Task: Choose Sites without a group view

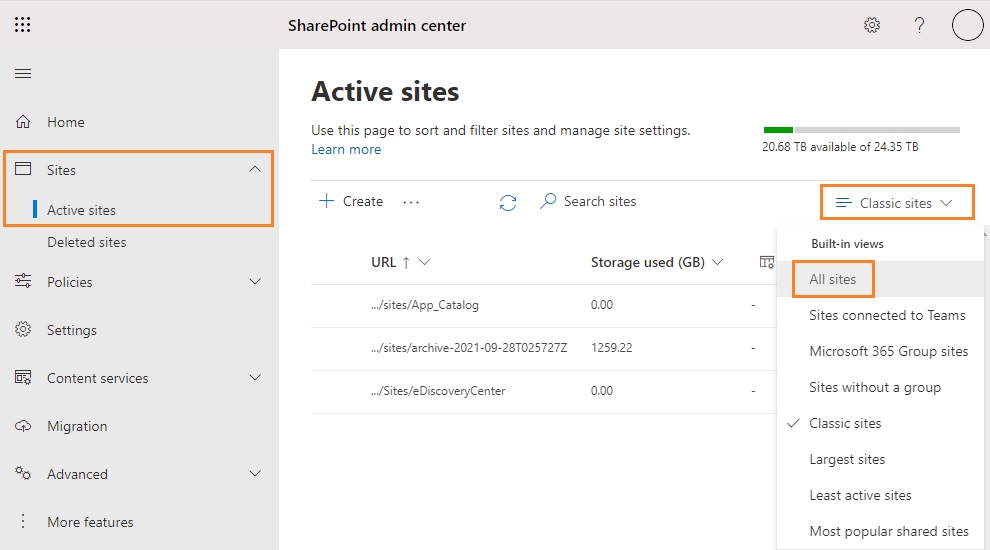Action: pyautogui.click(x=881, y=387)
